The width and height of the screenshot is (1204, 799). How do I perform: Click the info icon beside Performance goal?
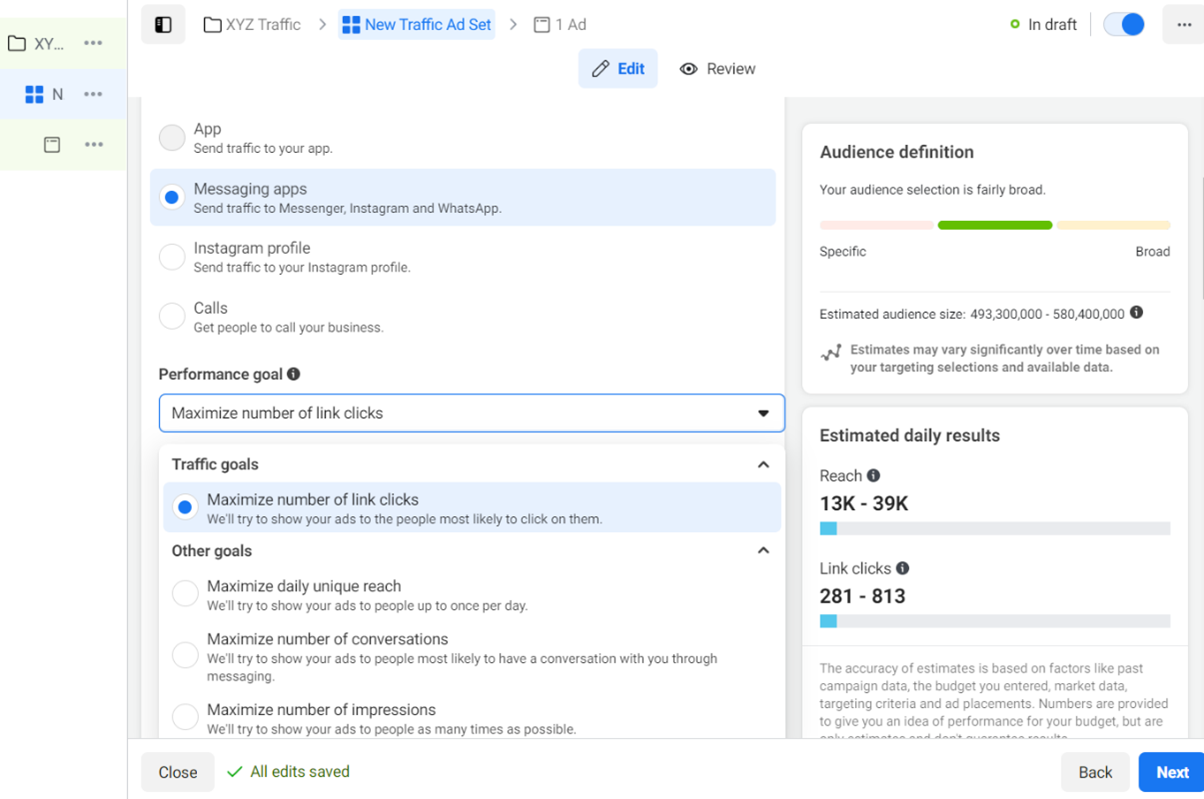293,374
